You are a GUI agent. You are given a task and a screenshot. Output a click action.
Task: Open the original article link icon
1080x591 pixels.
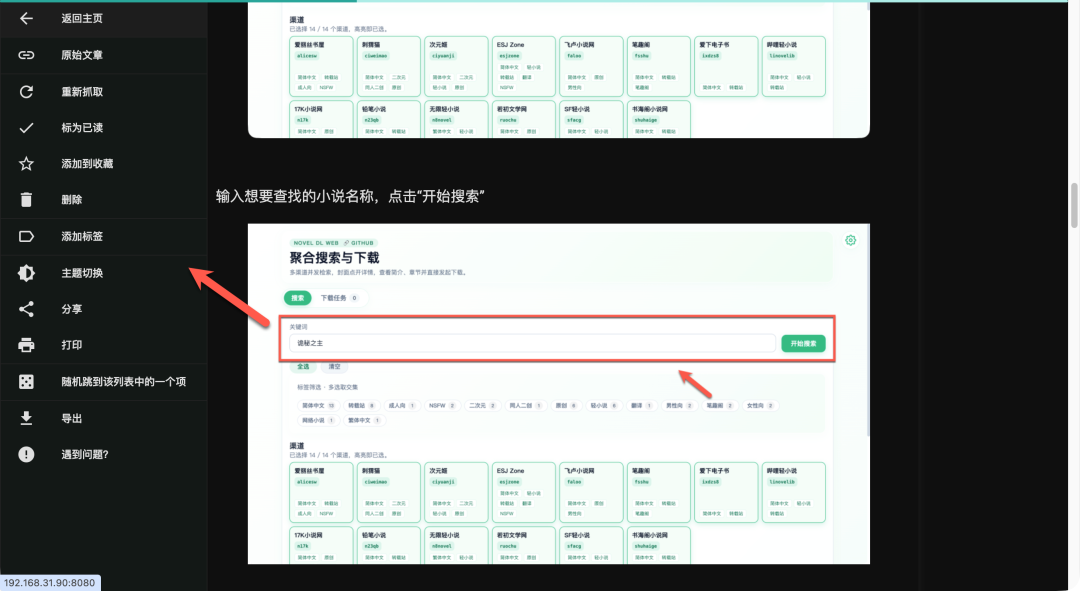coord(27,55)
